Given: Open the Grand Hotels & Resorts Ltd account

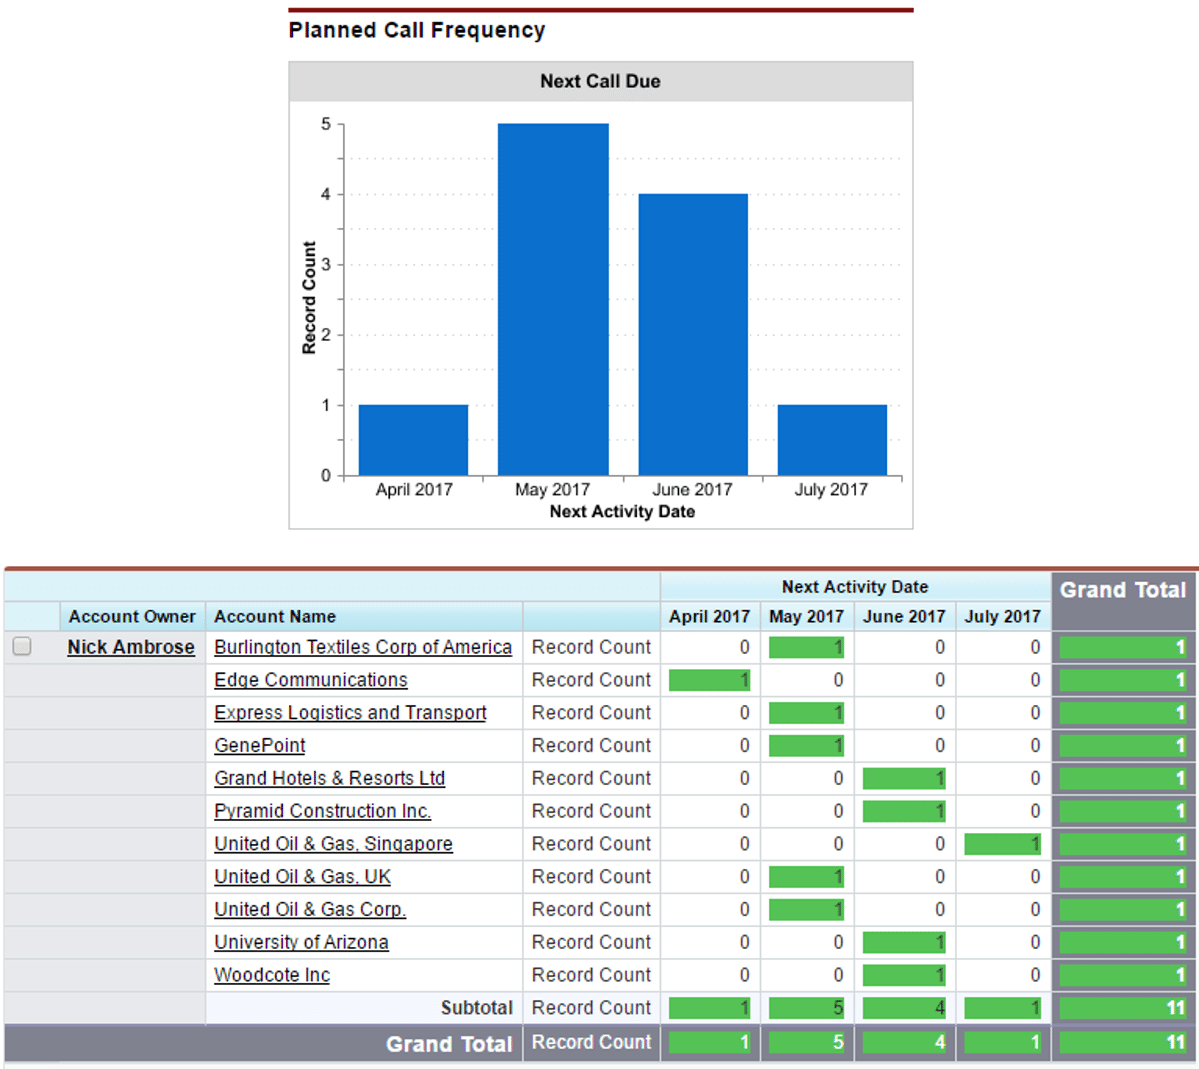Looking at the screenshot, I should [x=329, y=778].
